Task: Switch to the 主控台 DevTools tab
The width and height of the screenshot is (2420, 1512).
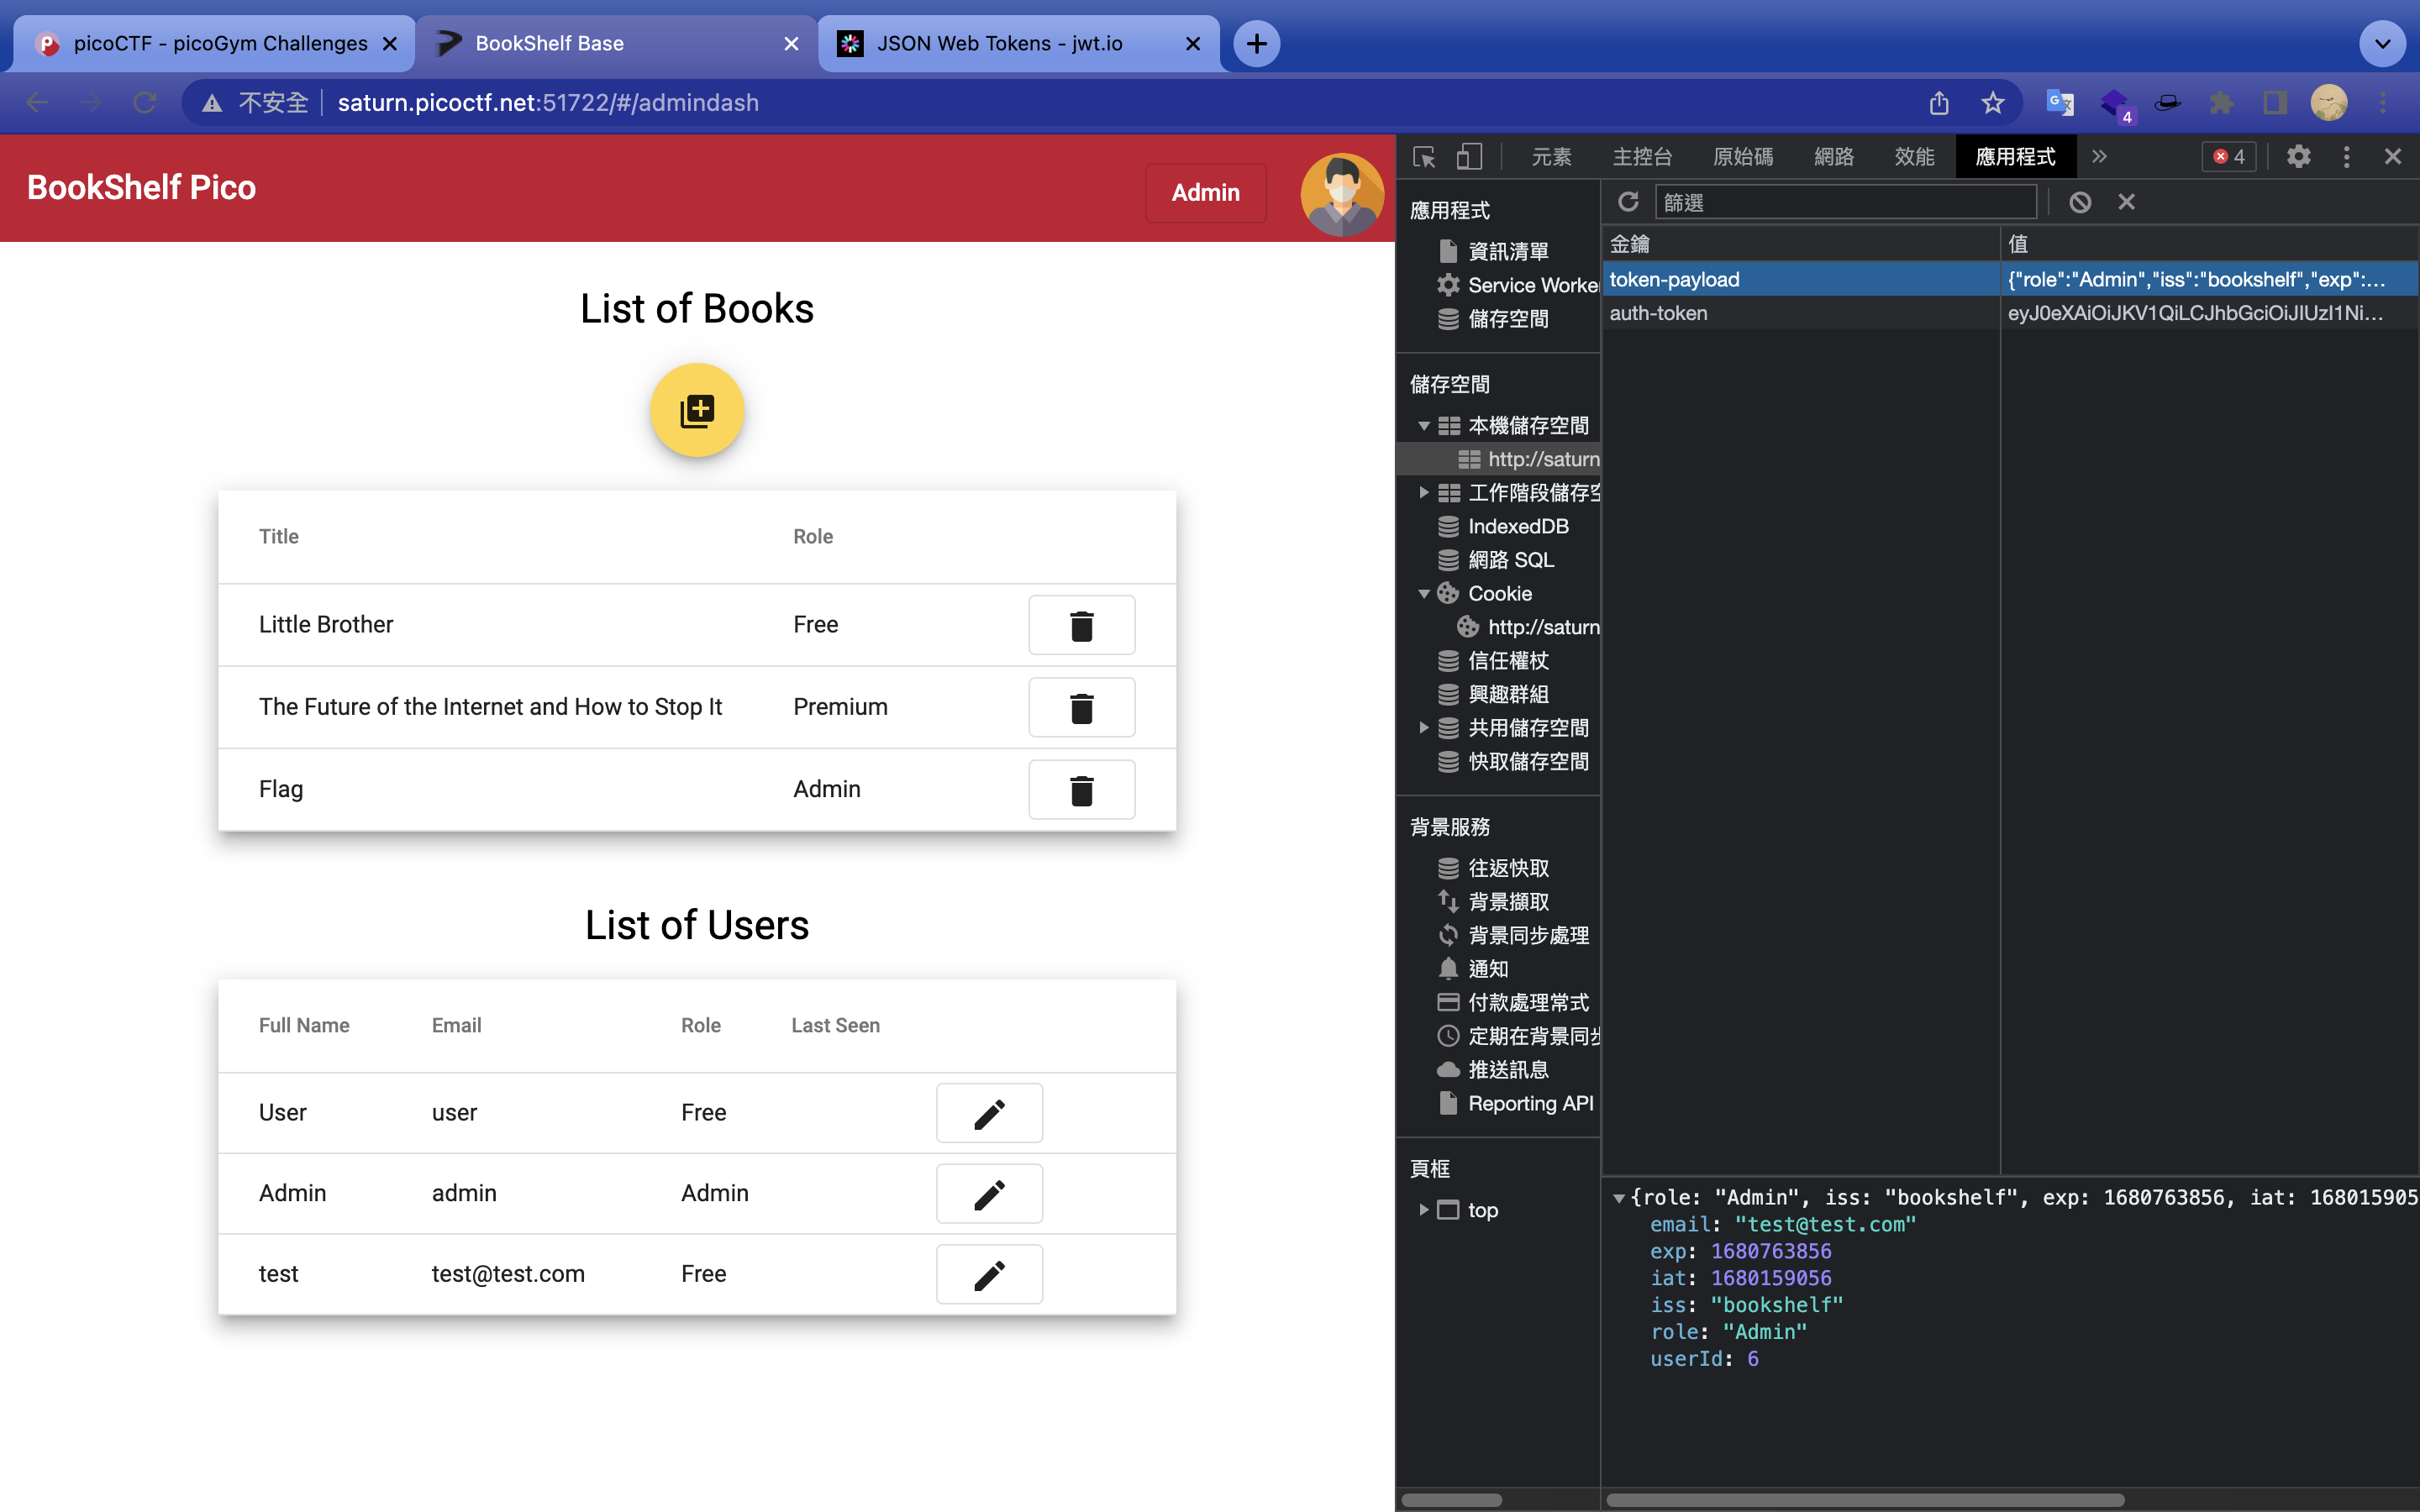Action: click(x=1642, y=157)
